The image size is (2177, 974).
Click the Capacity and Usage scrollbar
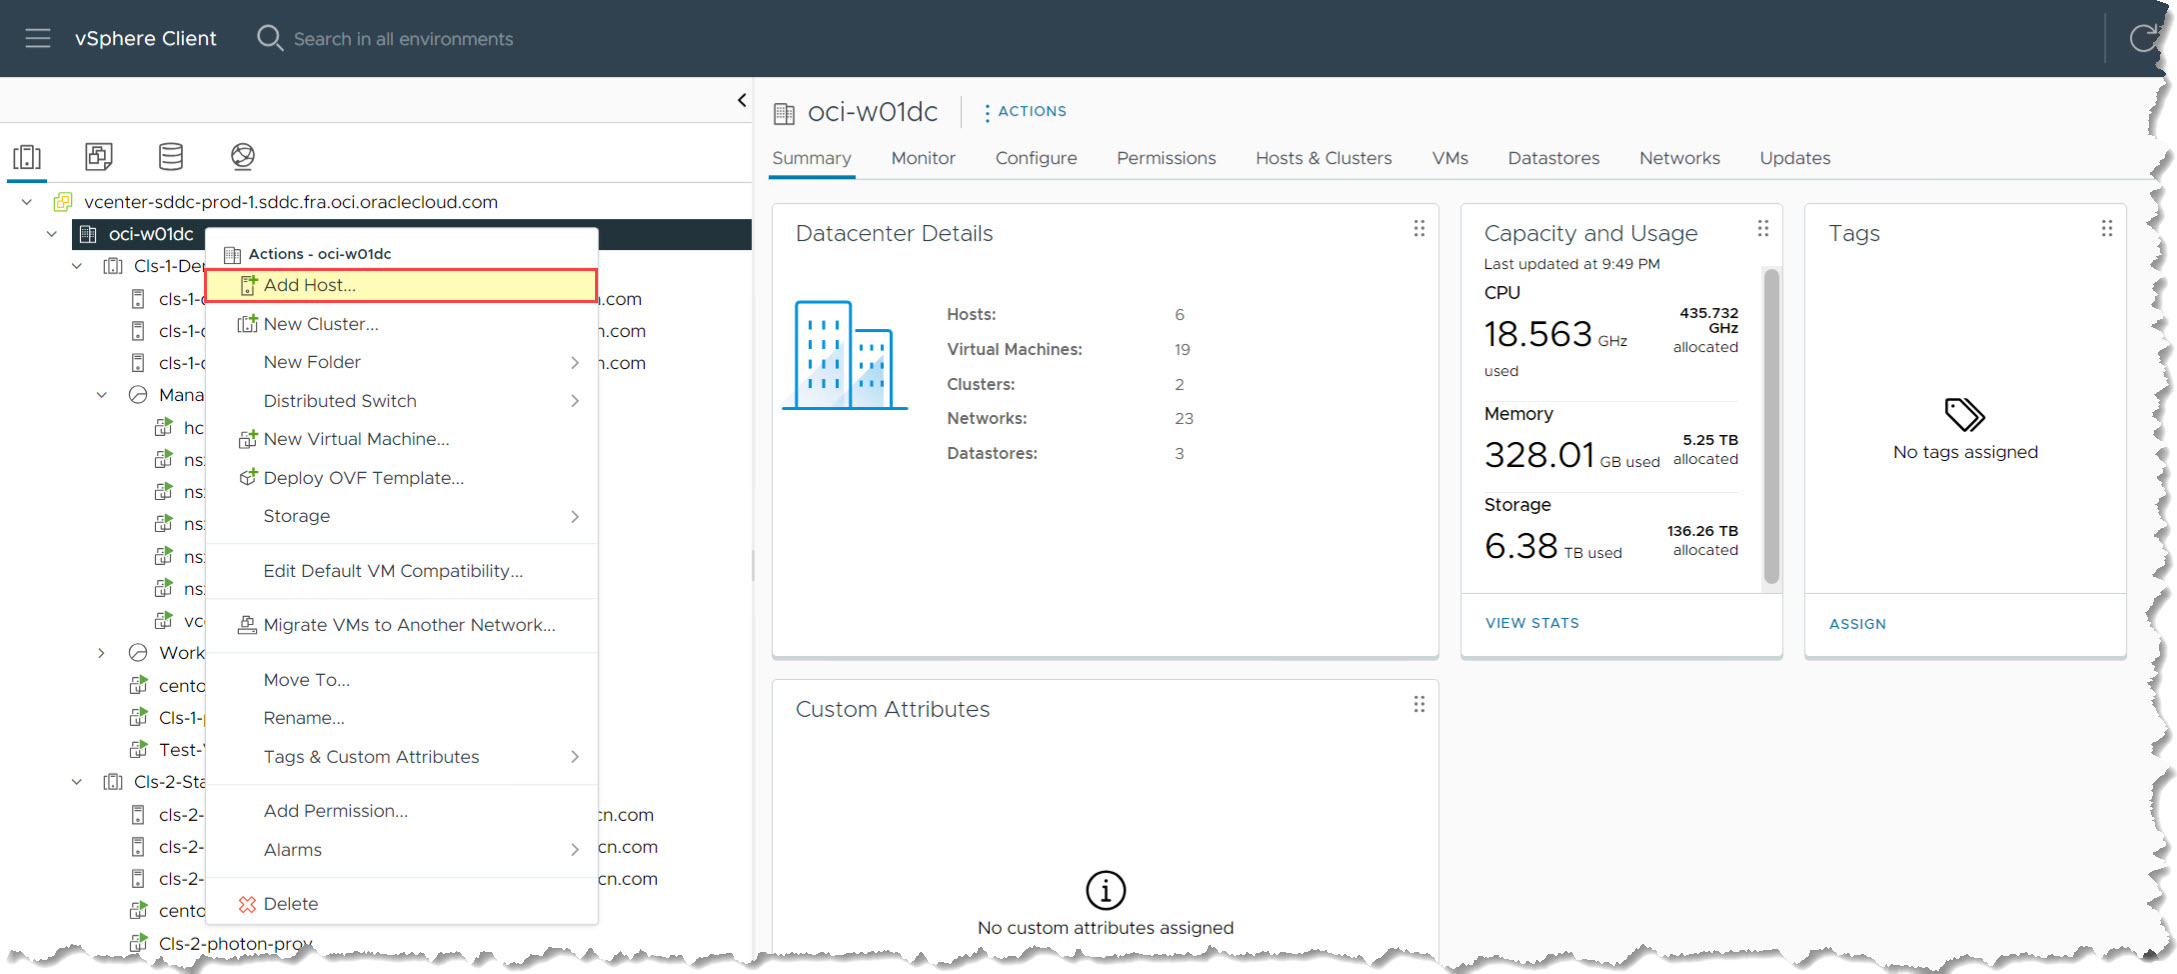point(1771,426)
